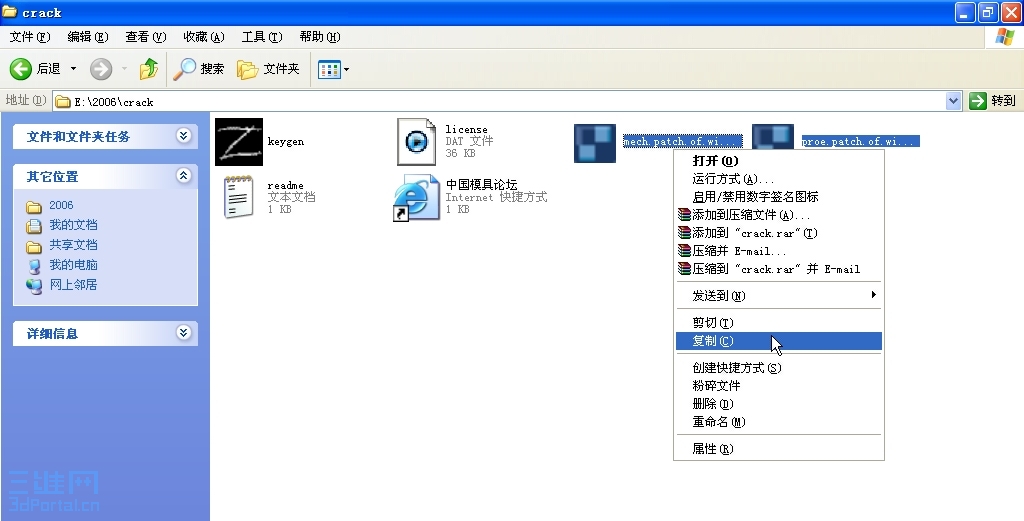Click the readme file name
Image resolution: width=1024 pixels, height=521 pixels.
click(285, 185)
